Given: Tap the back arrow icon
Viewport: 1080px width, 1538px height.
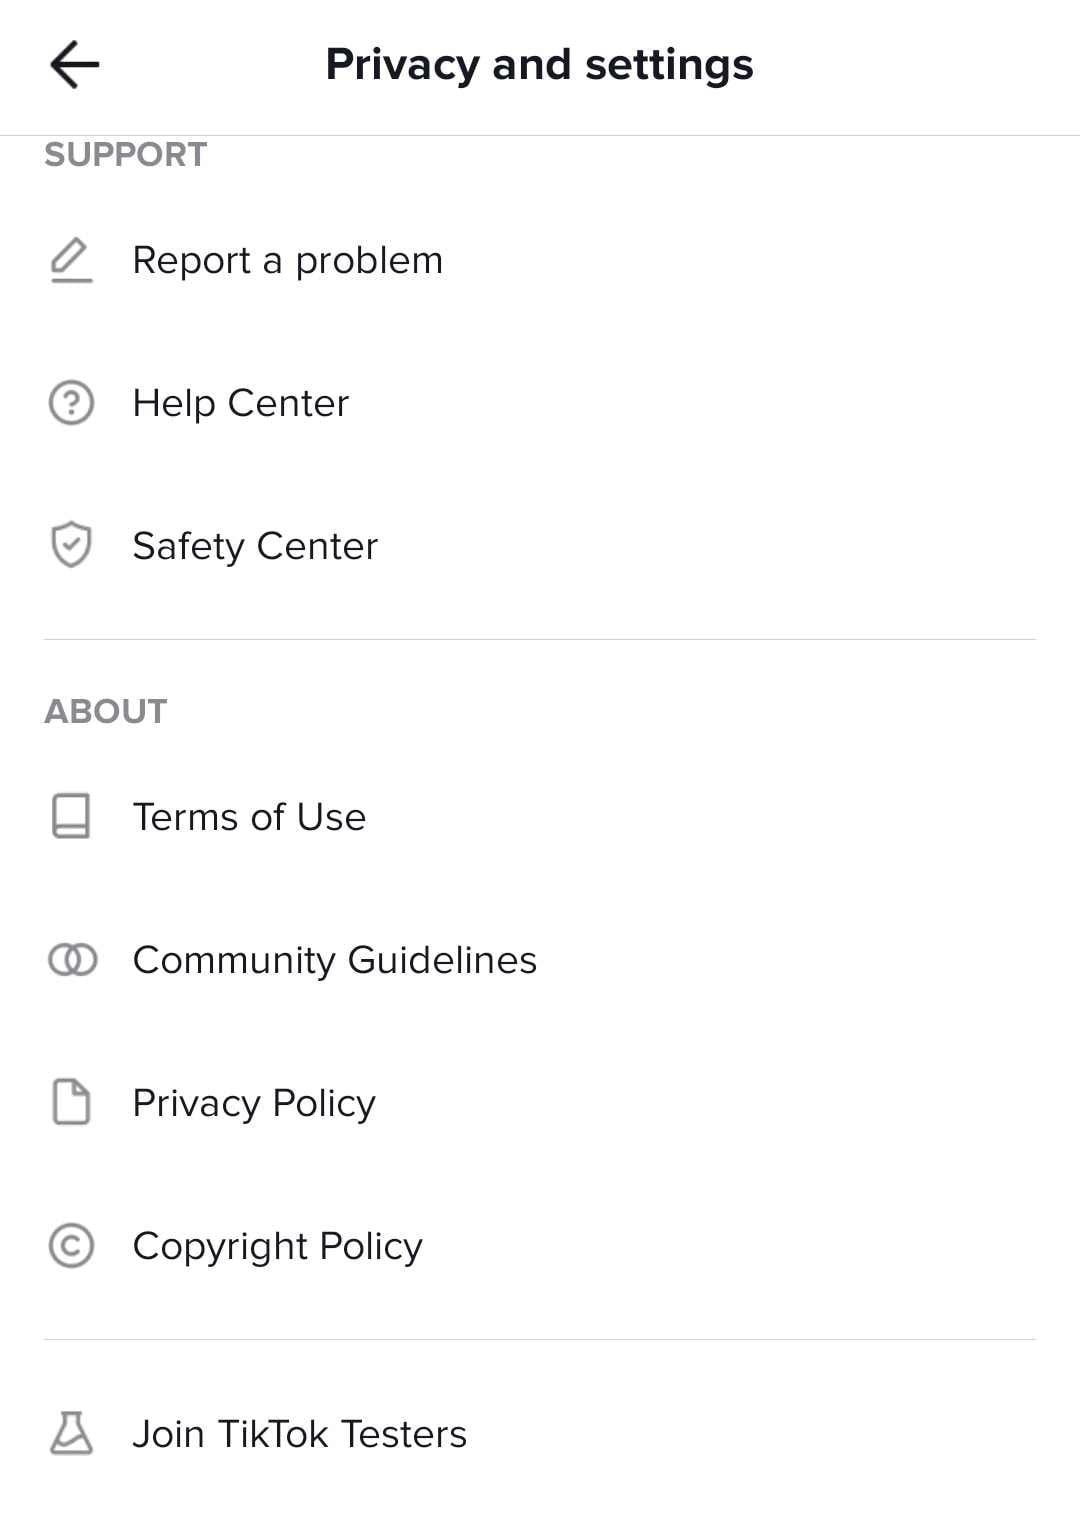Looking at the screenshot, I should click(74, 65).
